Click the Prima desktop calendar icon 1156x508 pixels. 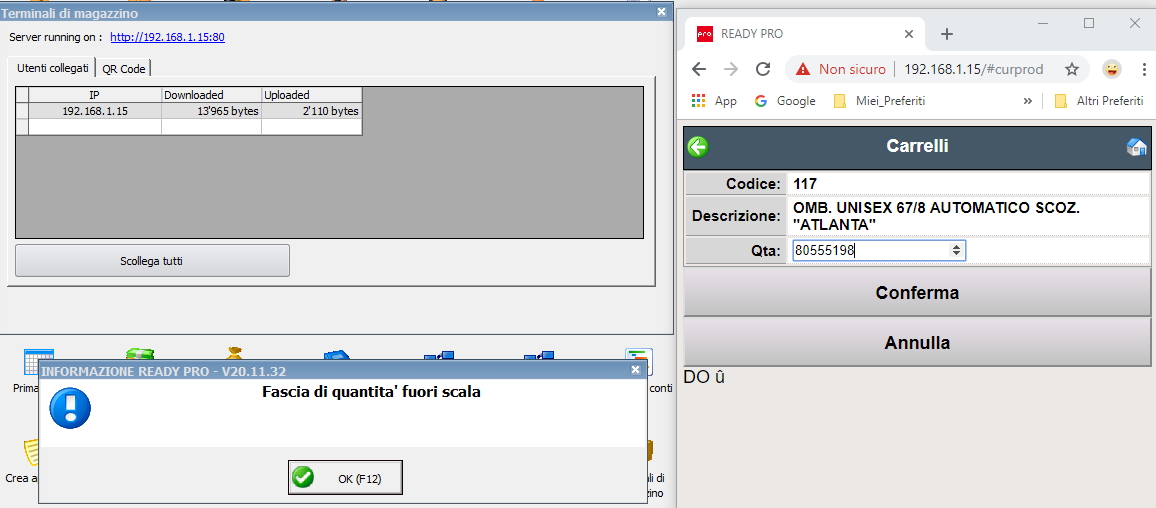click(x=38, y=362)
